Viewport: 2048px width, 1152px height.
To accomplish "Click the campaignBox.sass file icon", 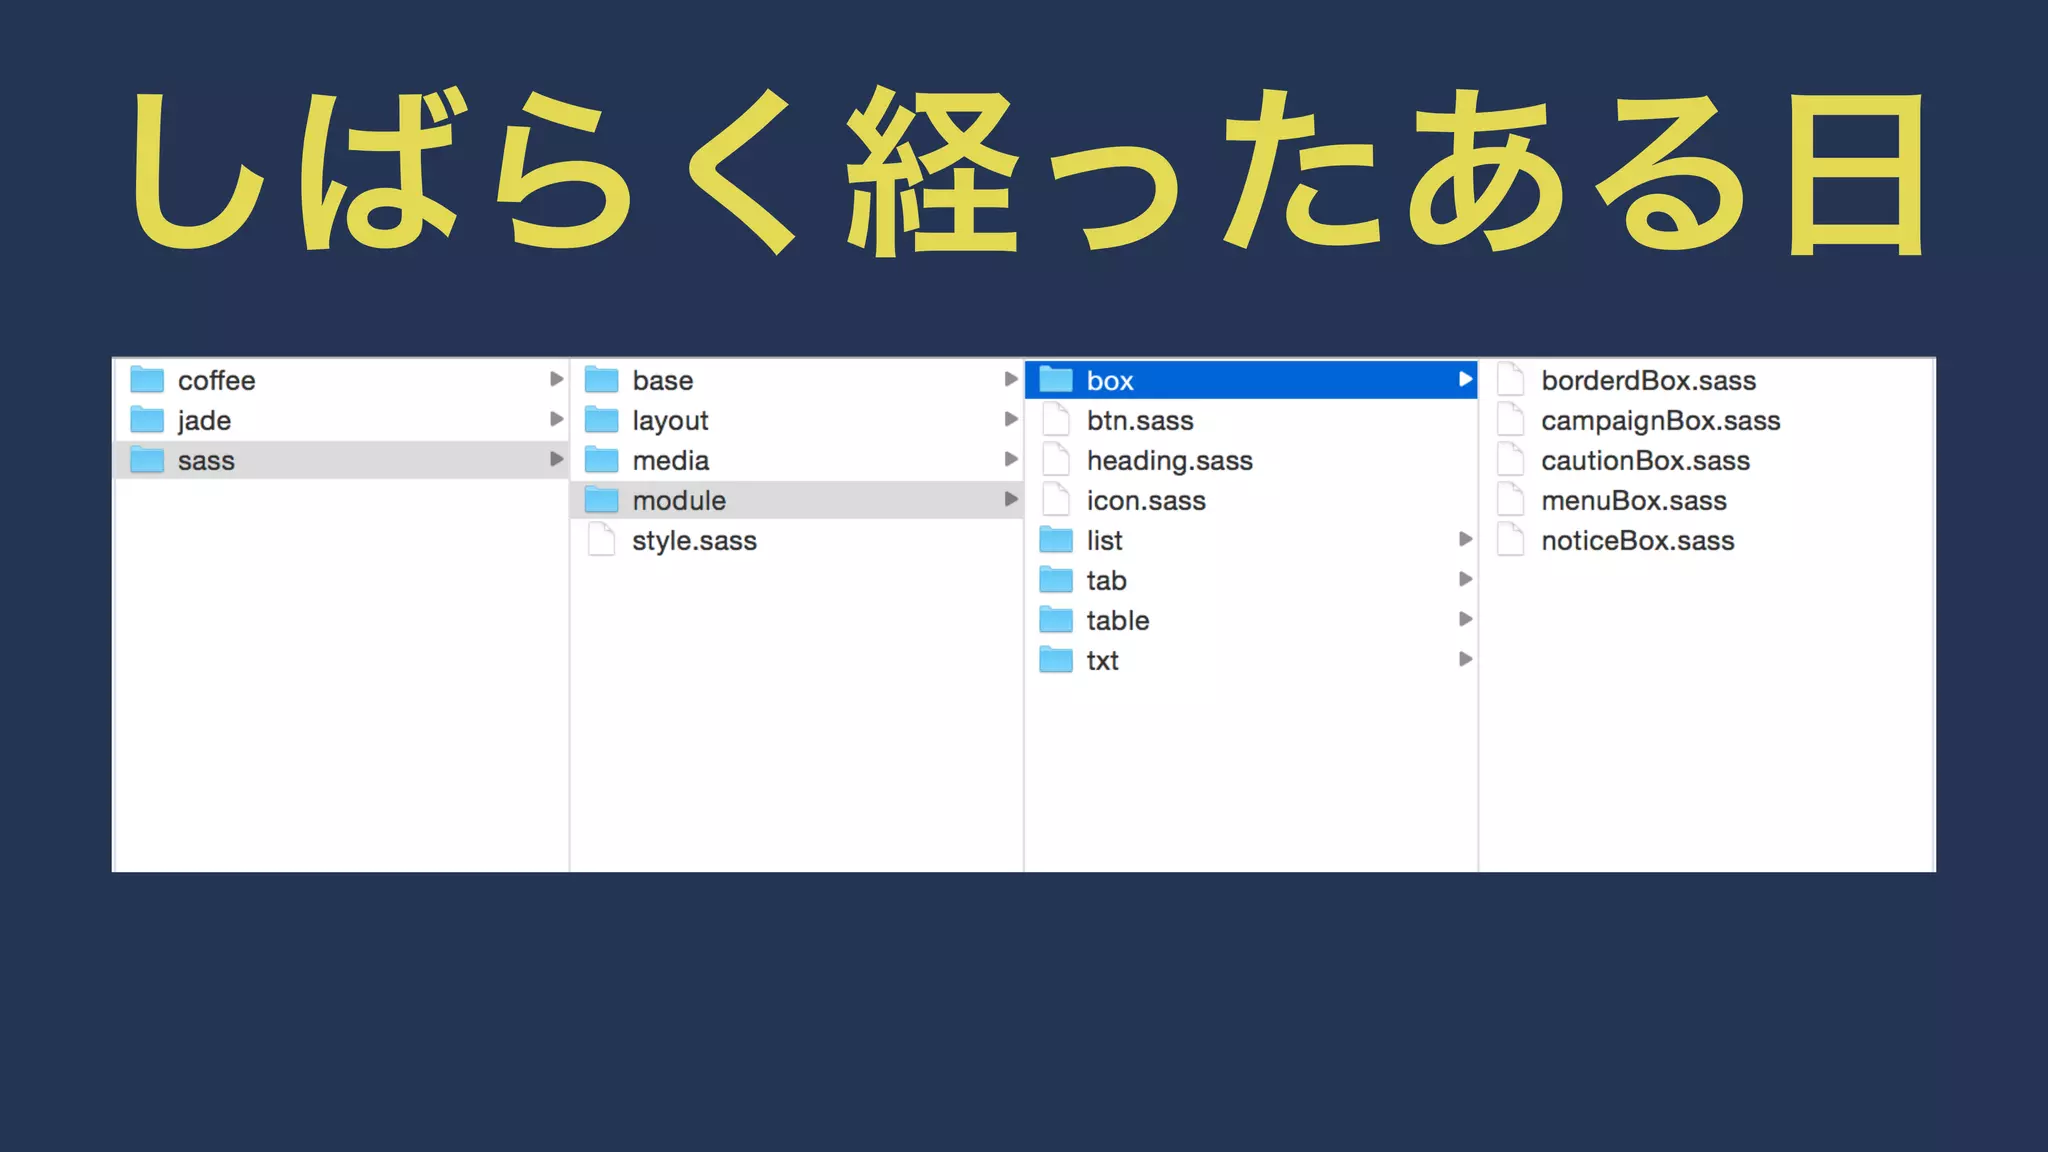I will 1511,420.
